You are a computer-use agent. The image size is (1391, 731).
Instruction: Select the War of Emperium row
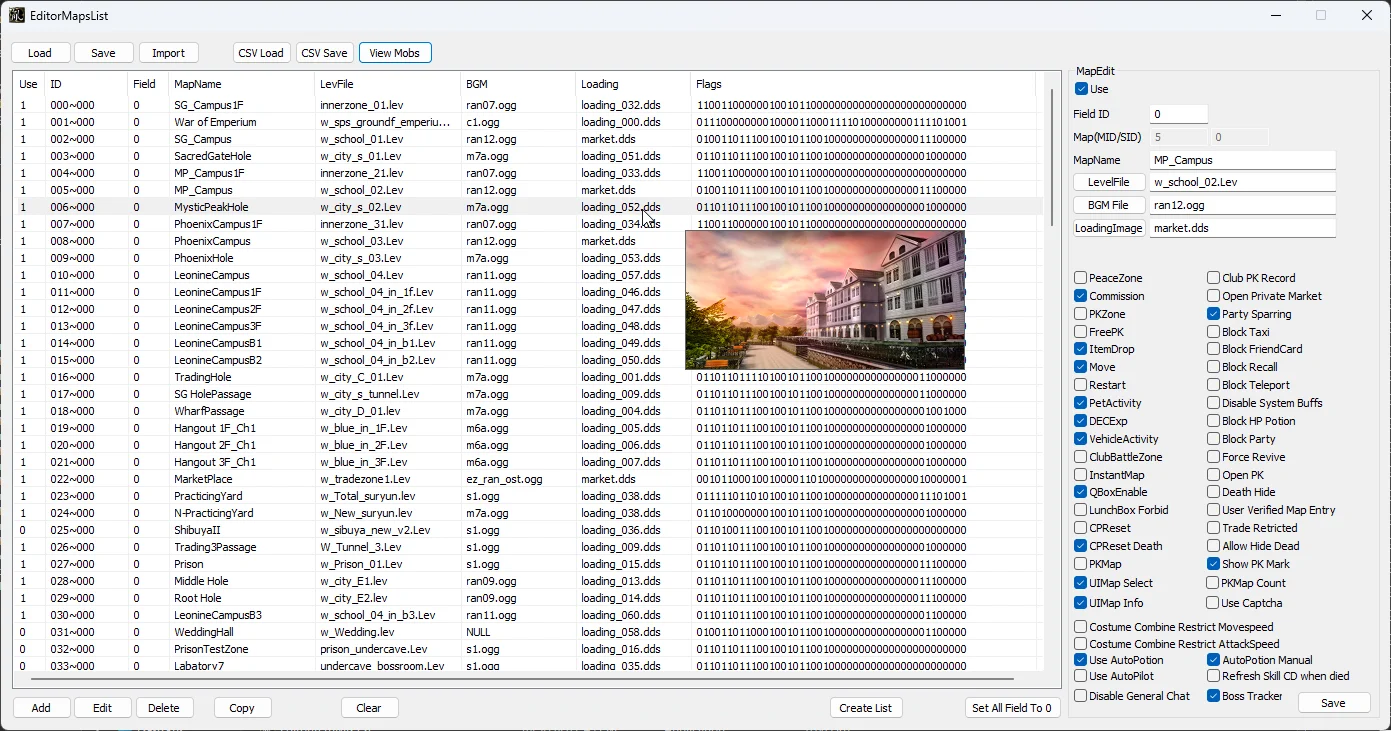point(528,122)
